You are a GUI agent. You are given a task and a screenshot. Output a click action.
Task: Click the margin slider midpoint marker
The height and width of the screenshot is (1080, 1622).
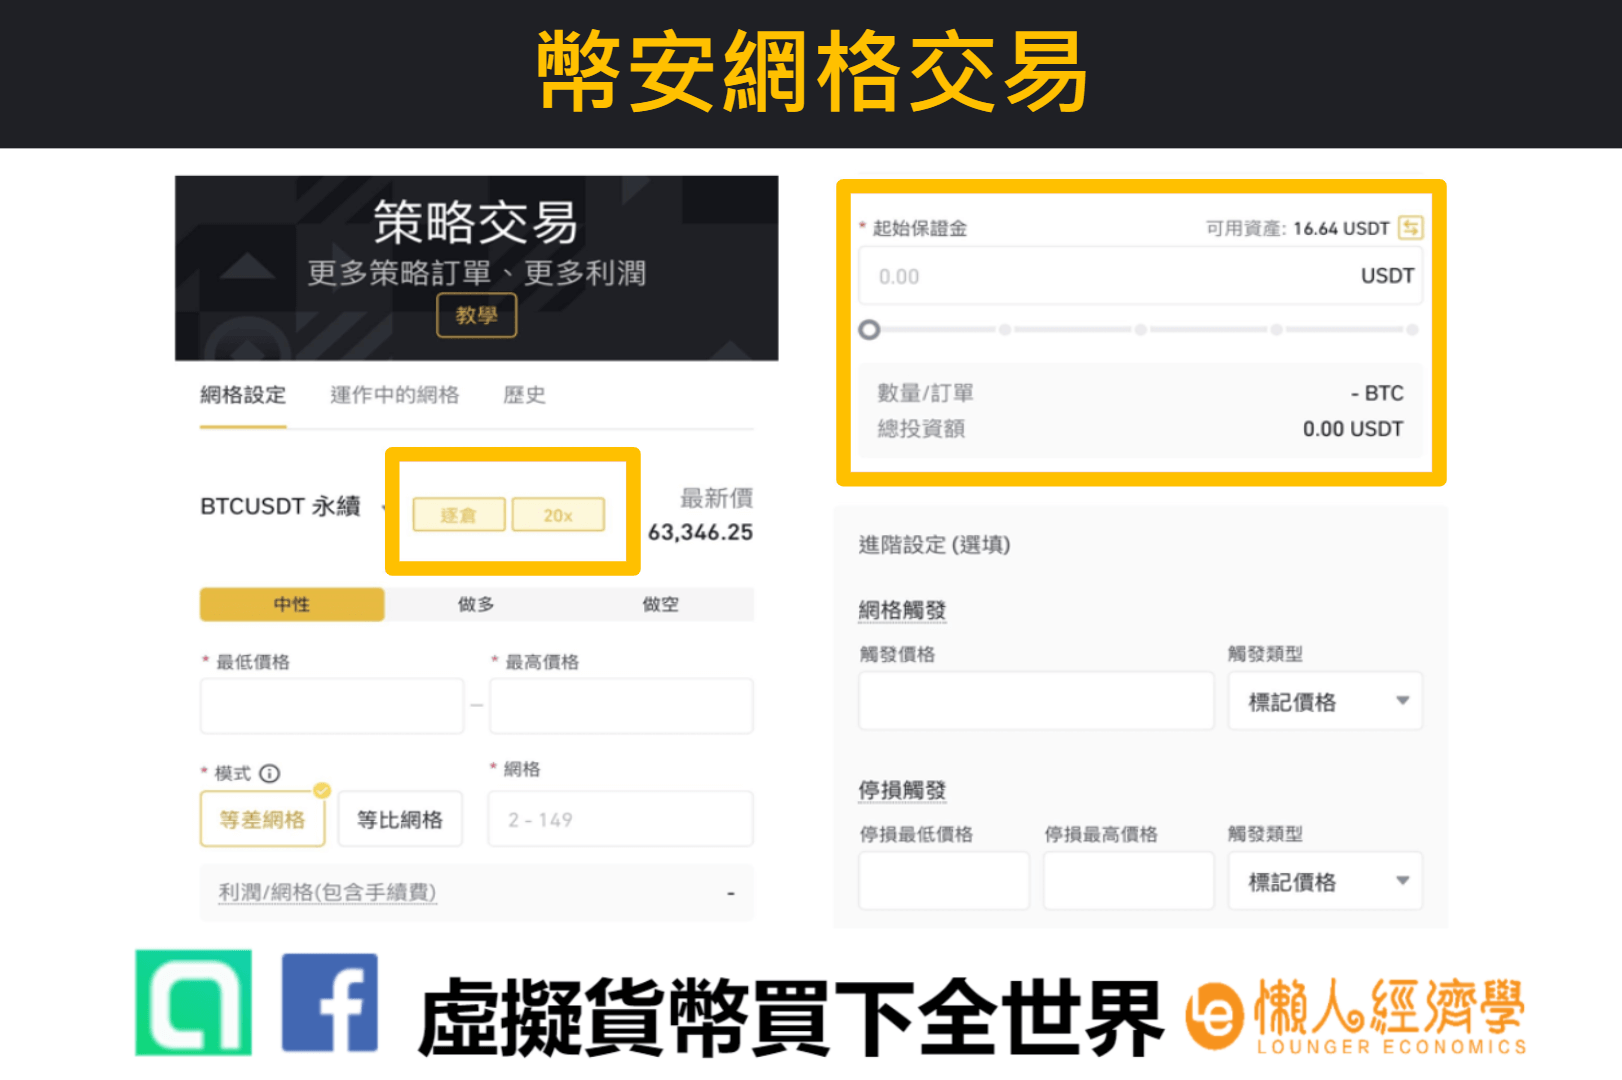[1140, 329]
